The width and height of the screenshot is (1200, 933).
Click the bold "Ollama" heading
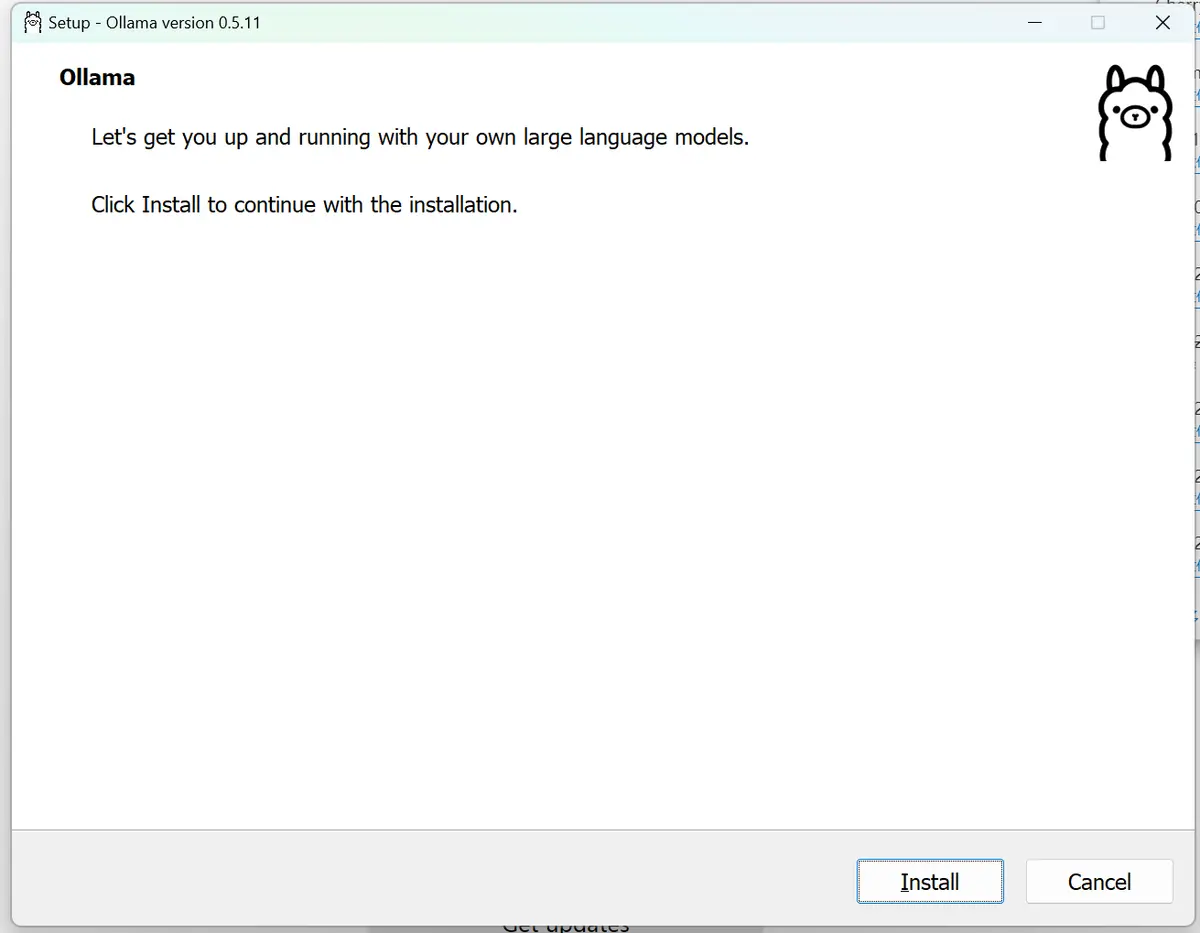97,77
